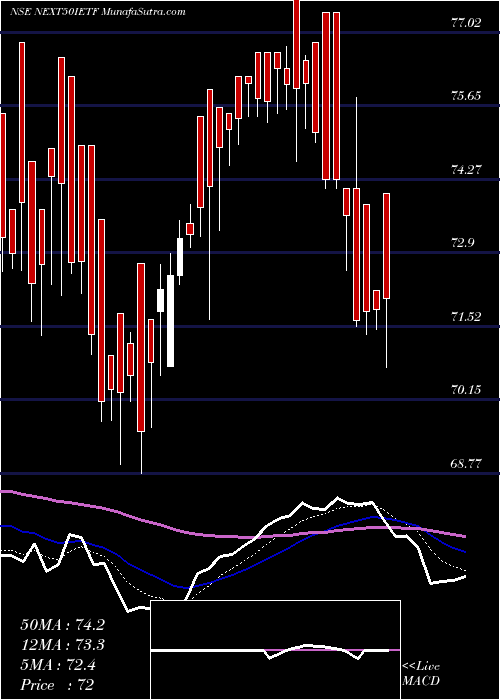Select the 75.65 price axis label
Image resolution: width=500 pixels, height=700 pixels.
467,96
